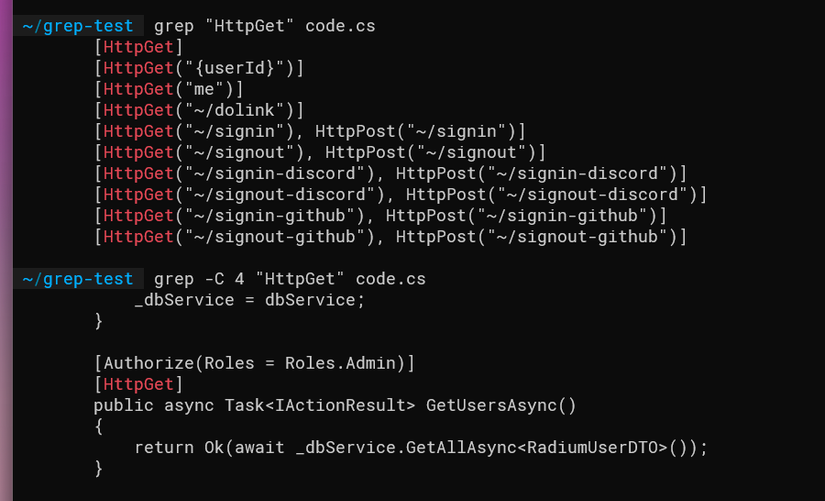Viewport: 825px width, 501px height.
Task: Click the grep -C 4 command text
Action: pos(290,279)
